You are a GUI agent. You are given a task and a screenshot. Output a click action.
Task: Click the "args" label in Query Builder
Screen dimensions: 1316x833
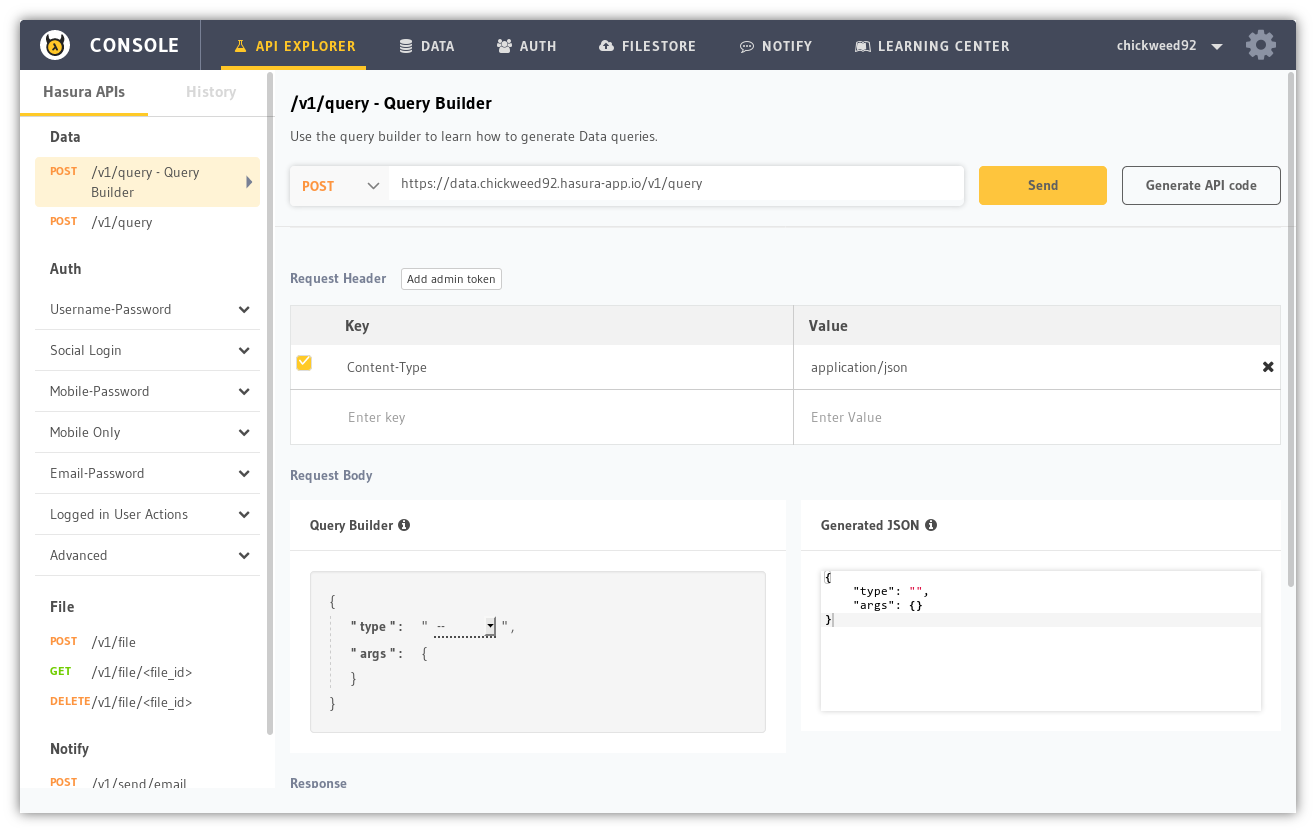pyautogui.click(x=376, y=653)
